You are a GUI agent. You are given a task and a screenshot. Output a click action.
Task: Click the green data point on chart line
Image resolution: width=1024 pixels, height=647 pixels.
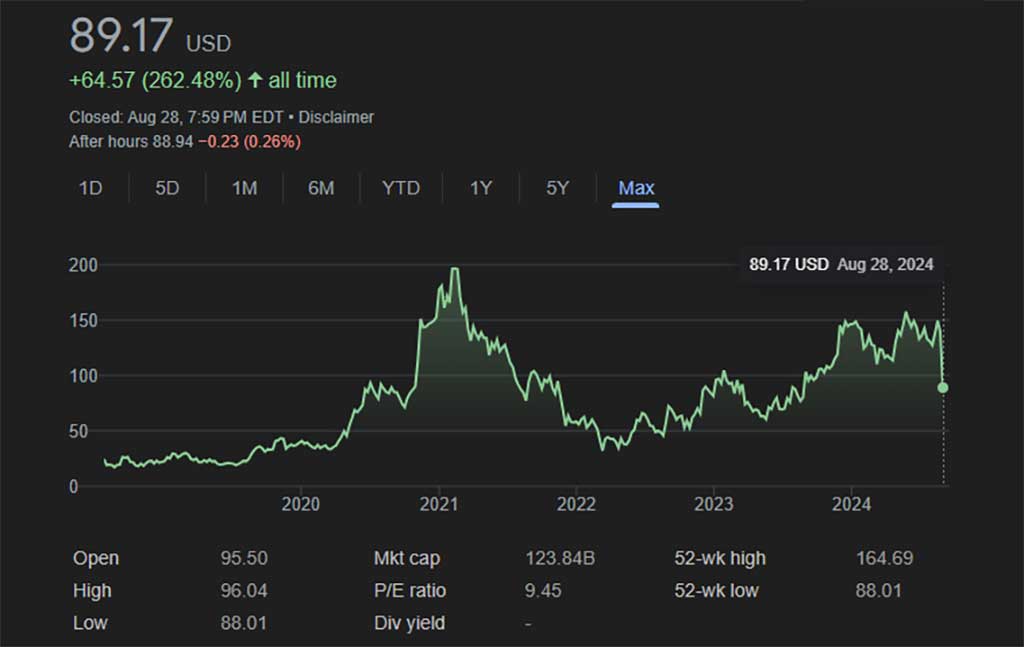942,388
